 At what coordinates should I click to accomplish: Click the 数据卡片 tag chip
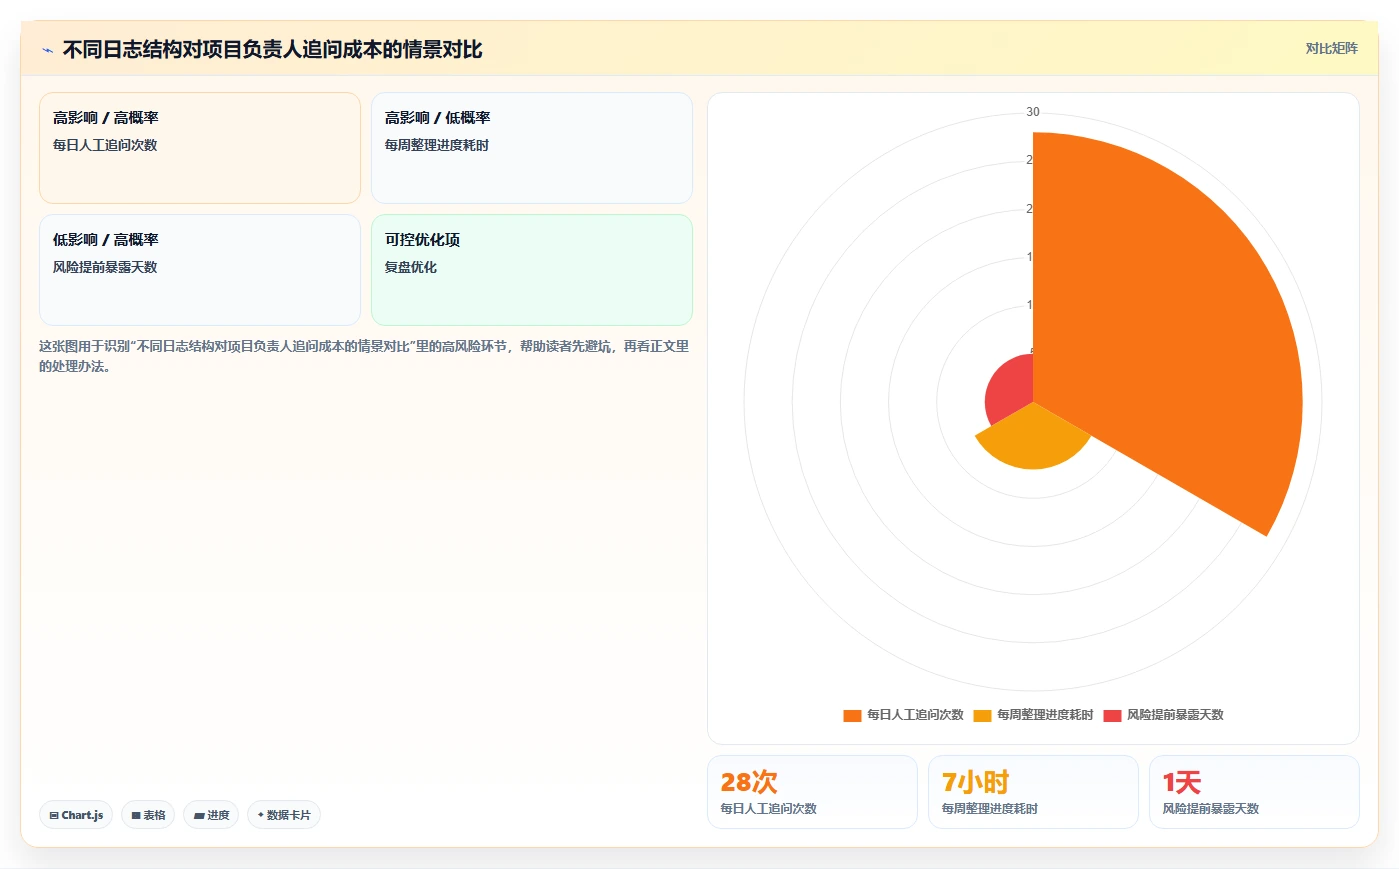tap(284, 815)
